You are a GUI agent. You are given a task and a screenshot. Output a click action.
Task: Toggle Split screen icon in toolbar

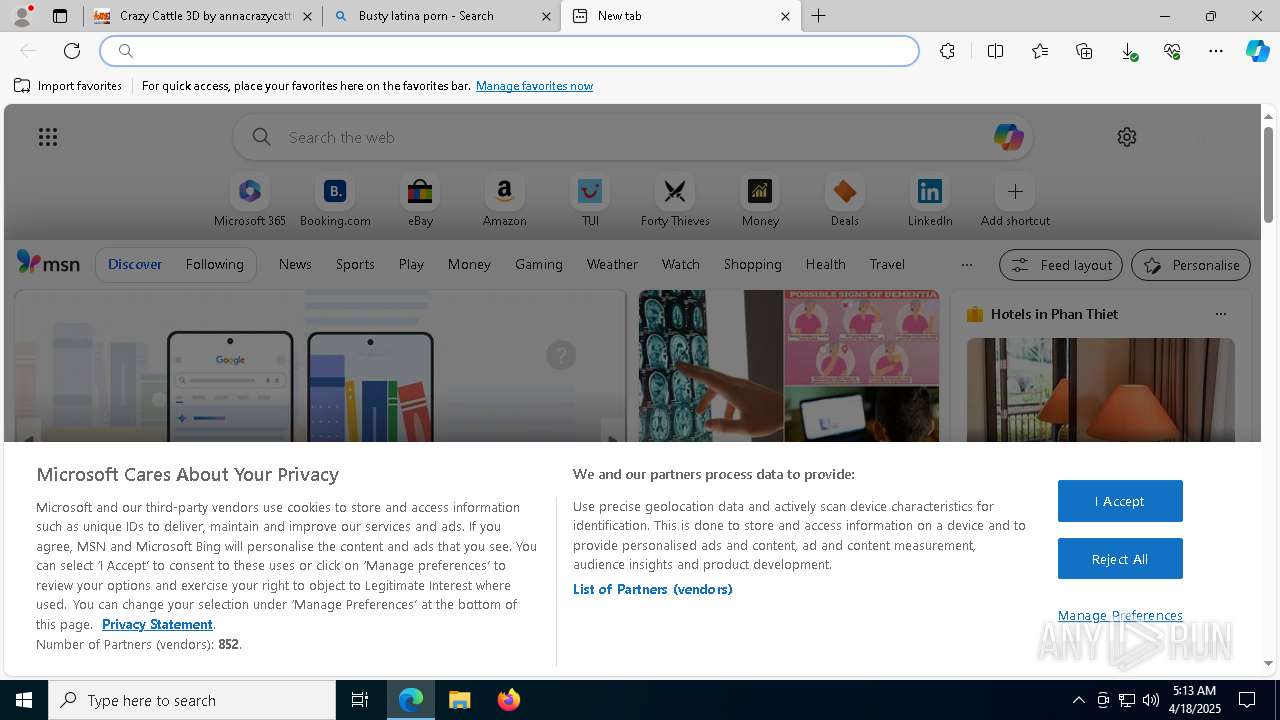[995, 51]
